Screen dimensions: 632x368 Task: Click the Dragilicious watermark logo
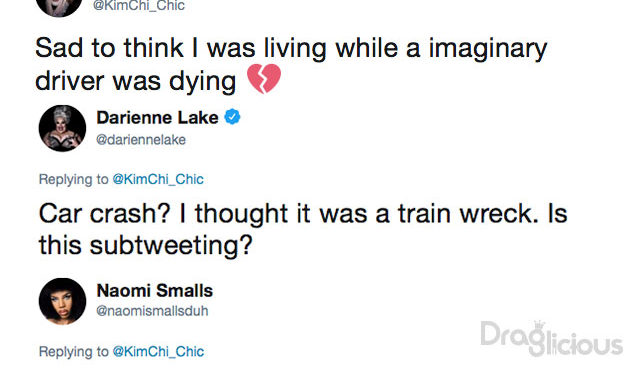point(551,339)
